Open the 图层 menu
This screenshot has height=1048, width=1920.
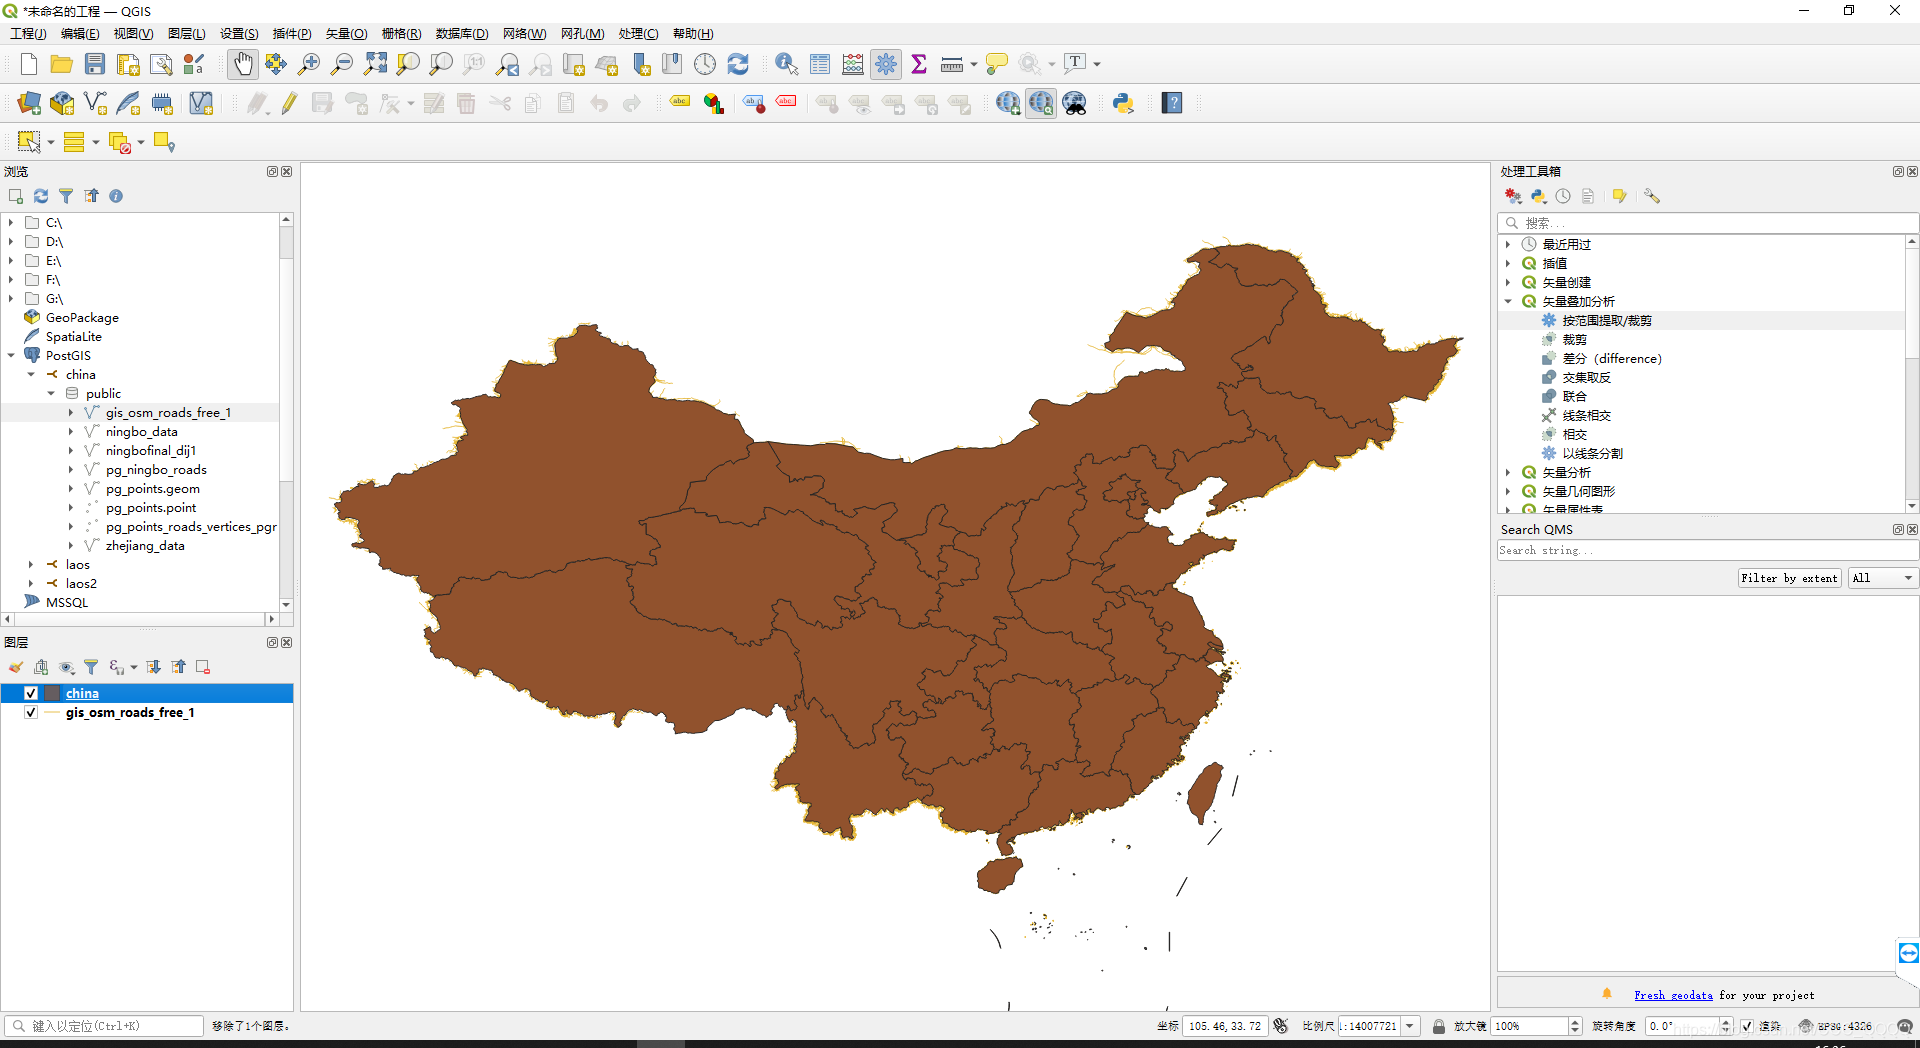(x=187, y=33)
